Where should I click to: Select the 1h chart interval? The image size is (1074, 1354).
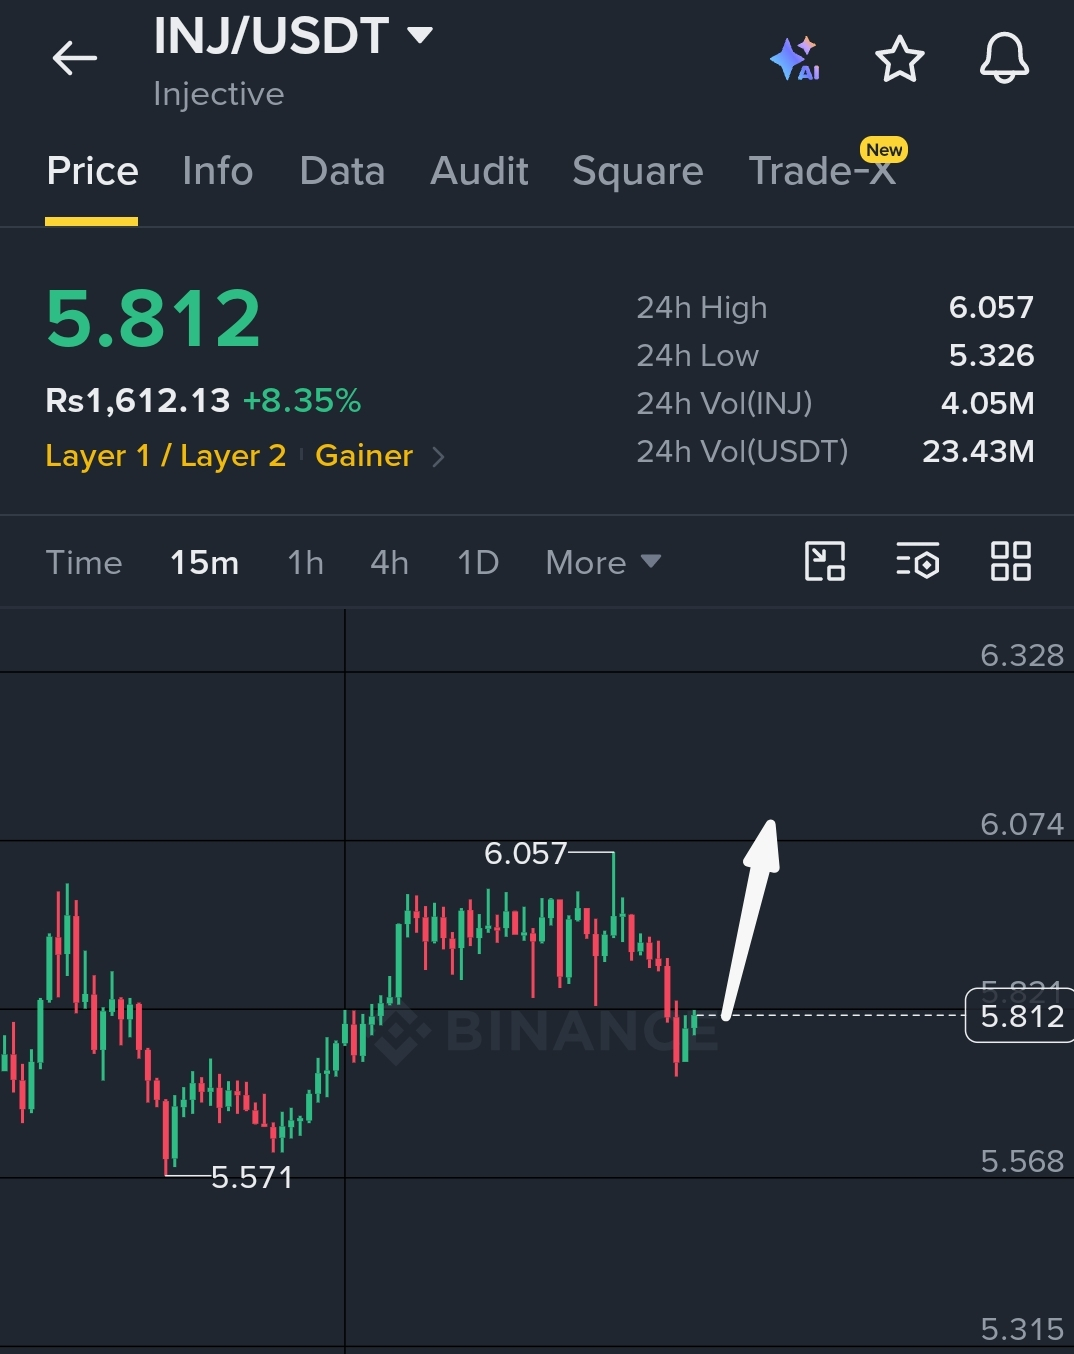click(305, 562)
